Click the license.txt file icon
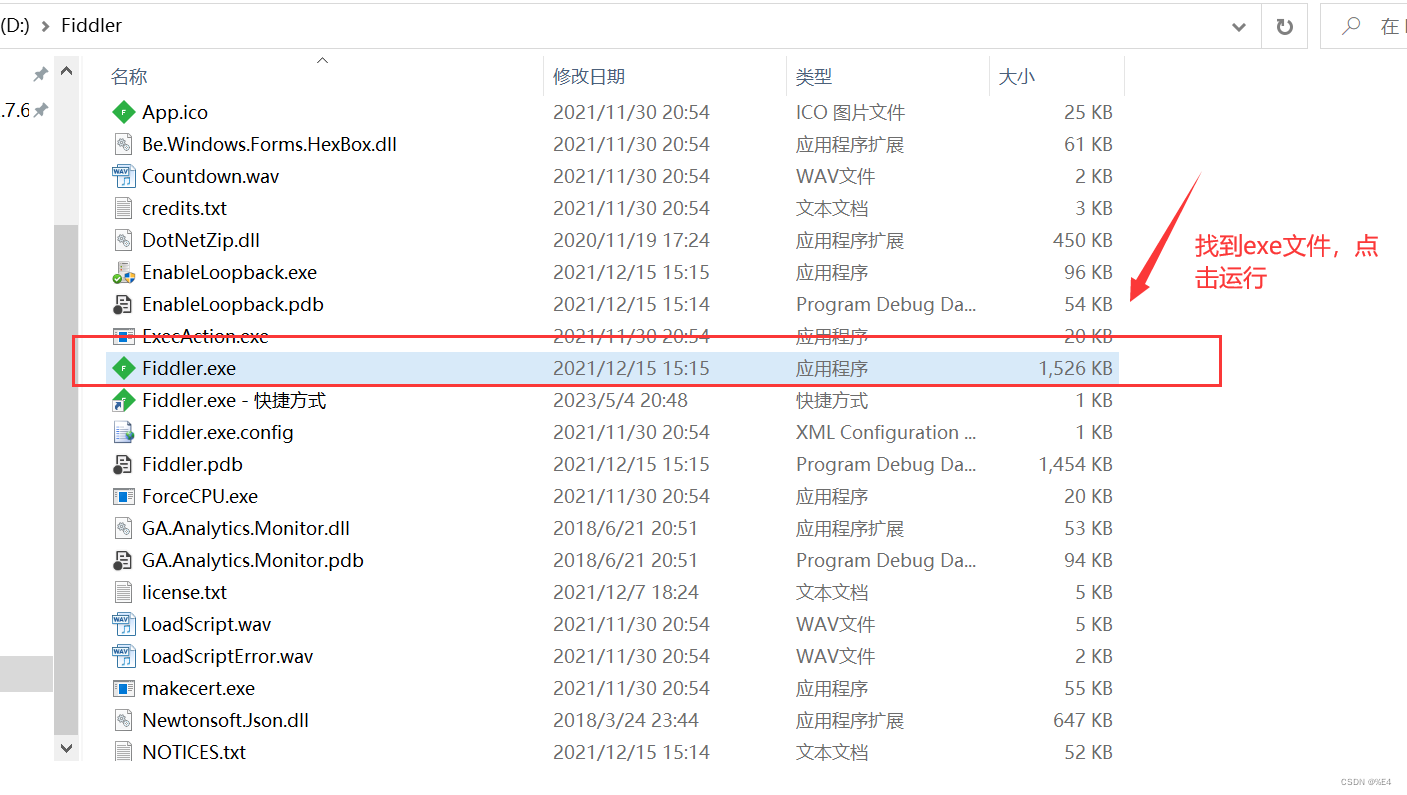 124,592
